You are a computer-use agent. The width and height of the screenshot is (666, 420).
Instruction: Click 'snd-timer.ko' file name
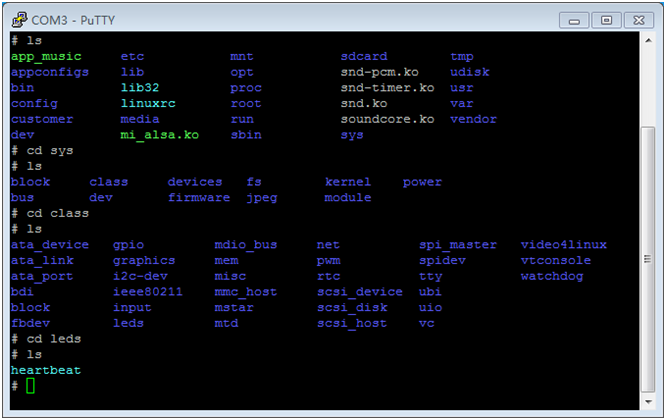387,87
